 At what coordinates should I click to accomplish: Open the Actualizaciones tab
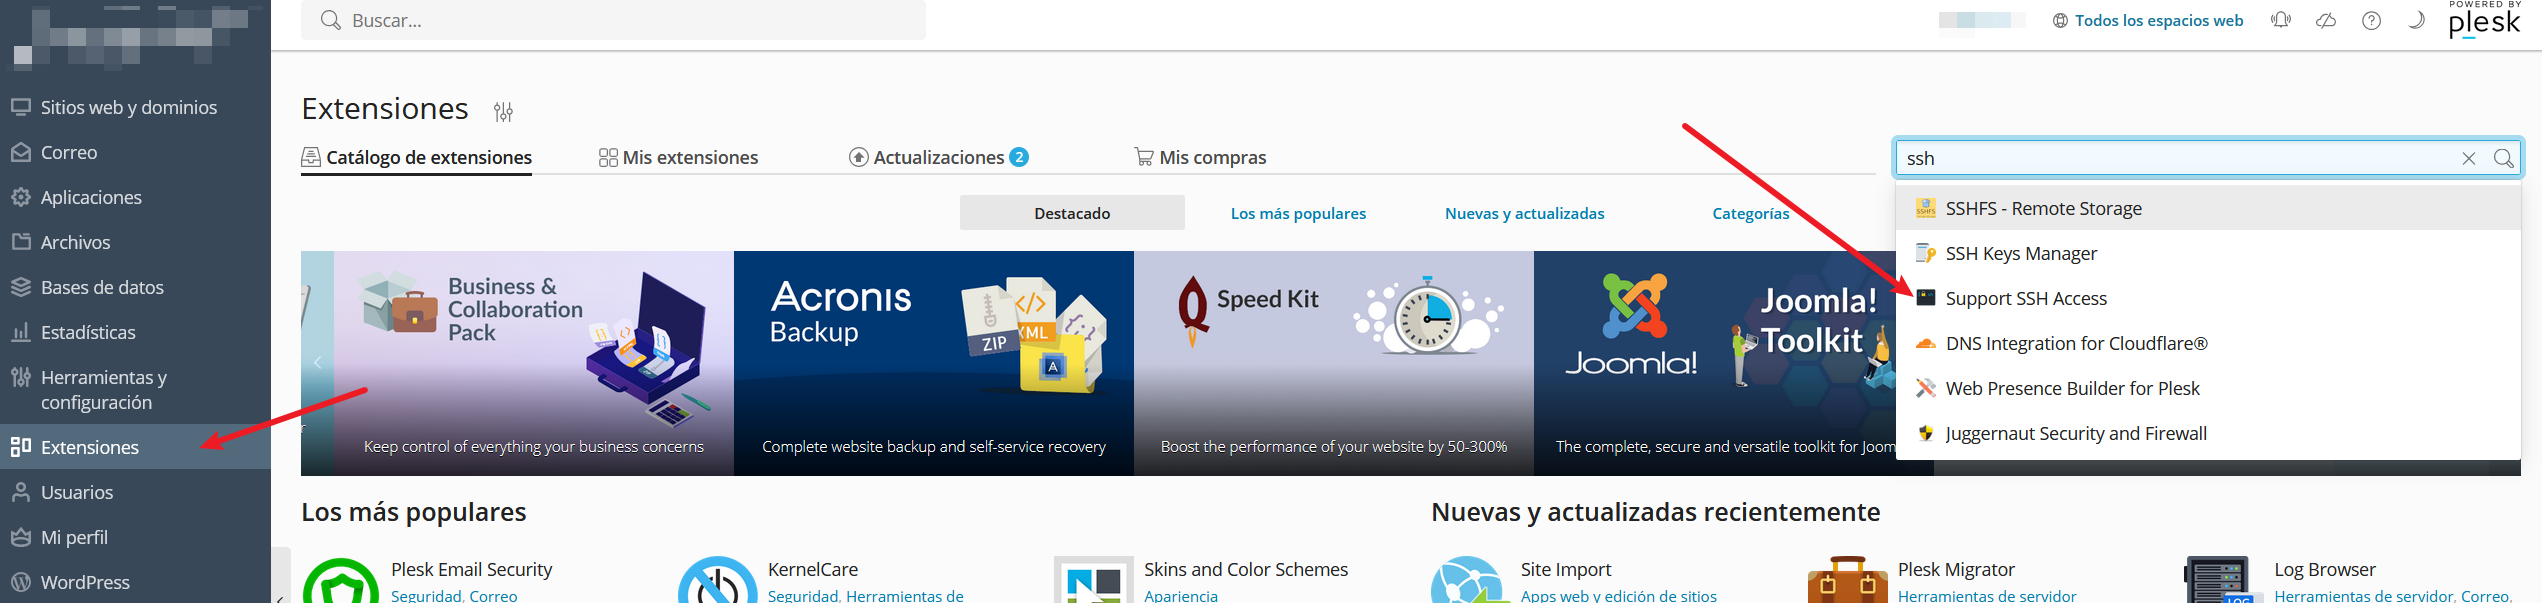(938, 157)
